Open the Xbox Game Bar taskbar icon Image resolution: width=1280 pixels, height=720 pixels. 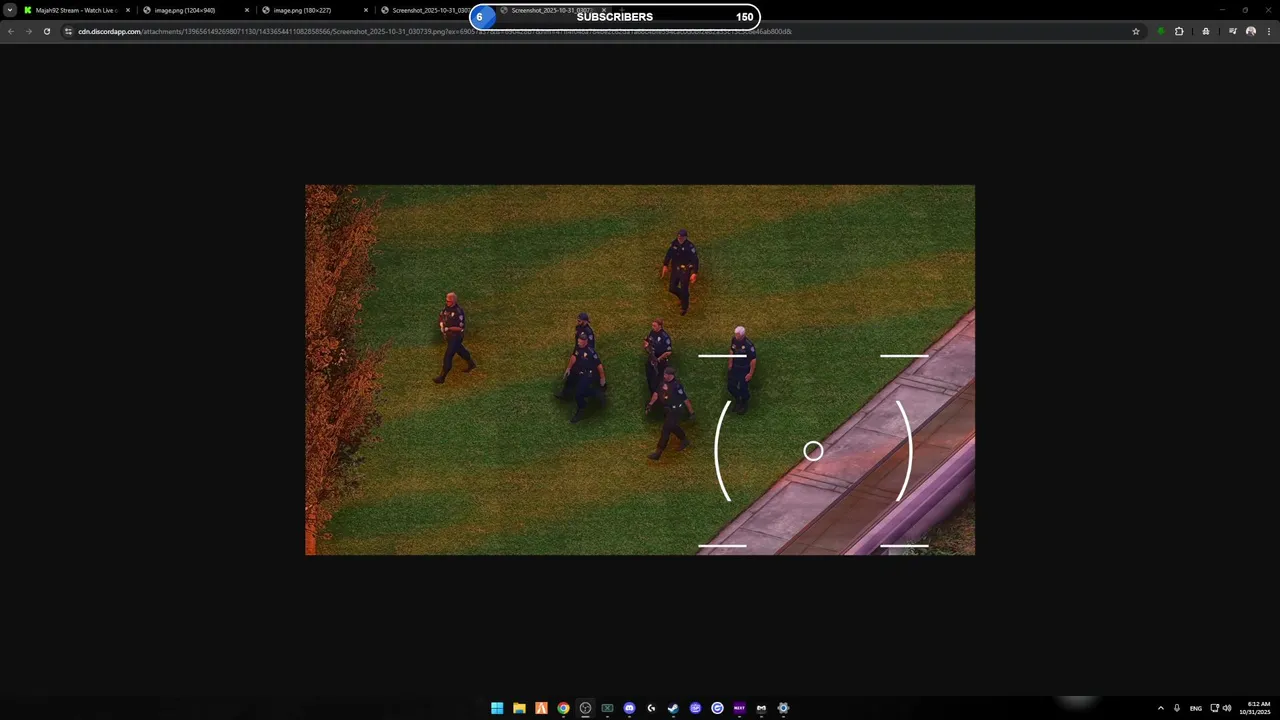coord(607,708)
